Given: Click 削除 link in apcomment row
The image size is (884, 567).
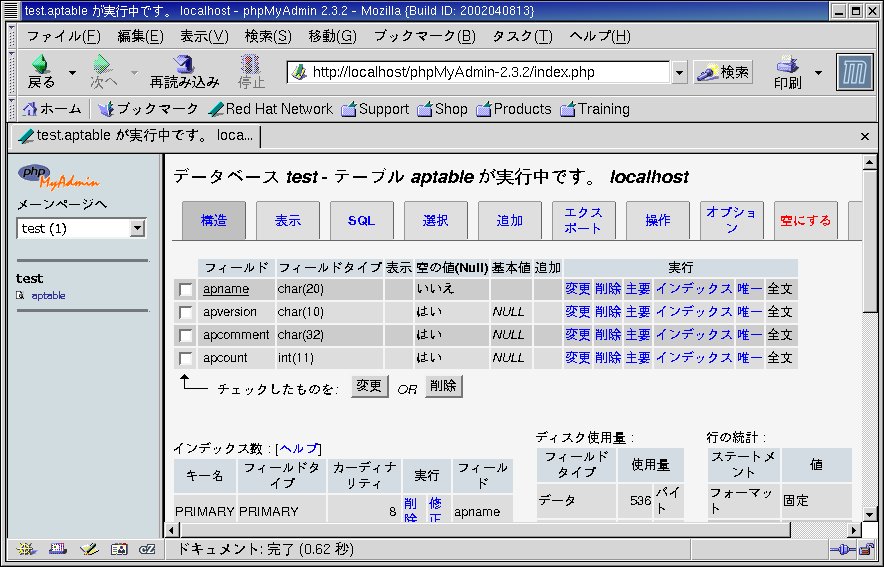Looking at the screenshot, I should coord(608,335).
